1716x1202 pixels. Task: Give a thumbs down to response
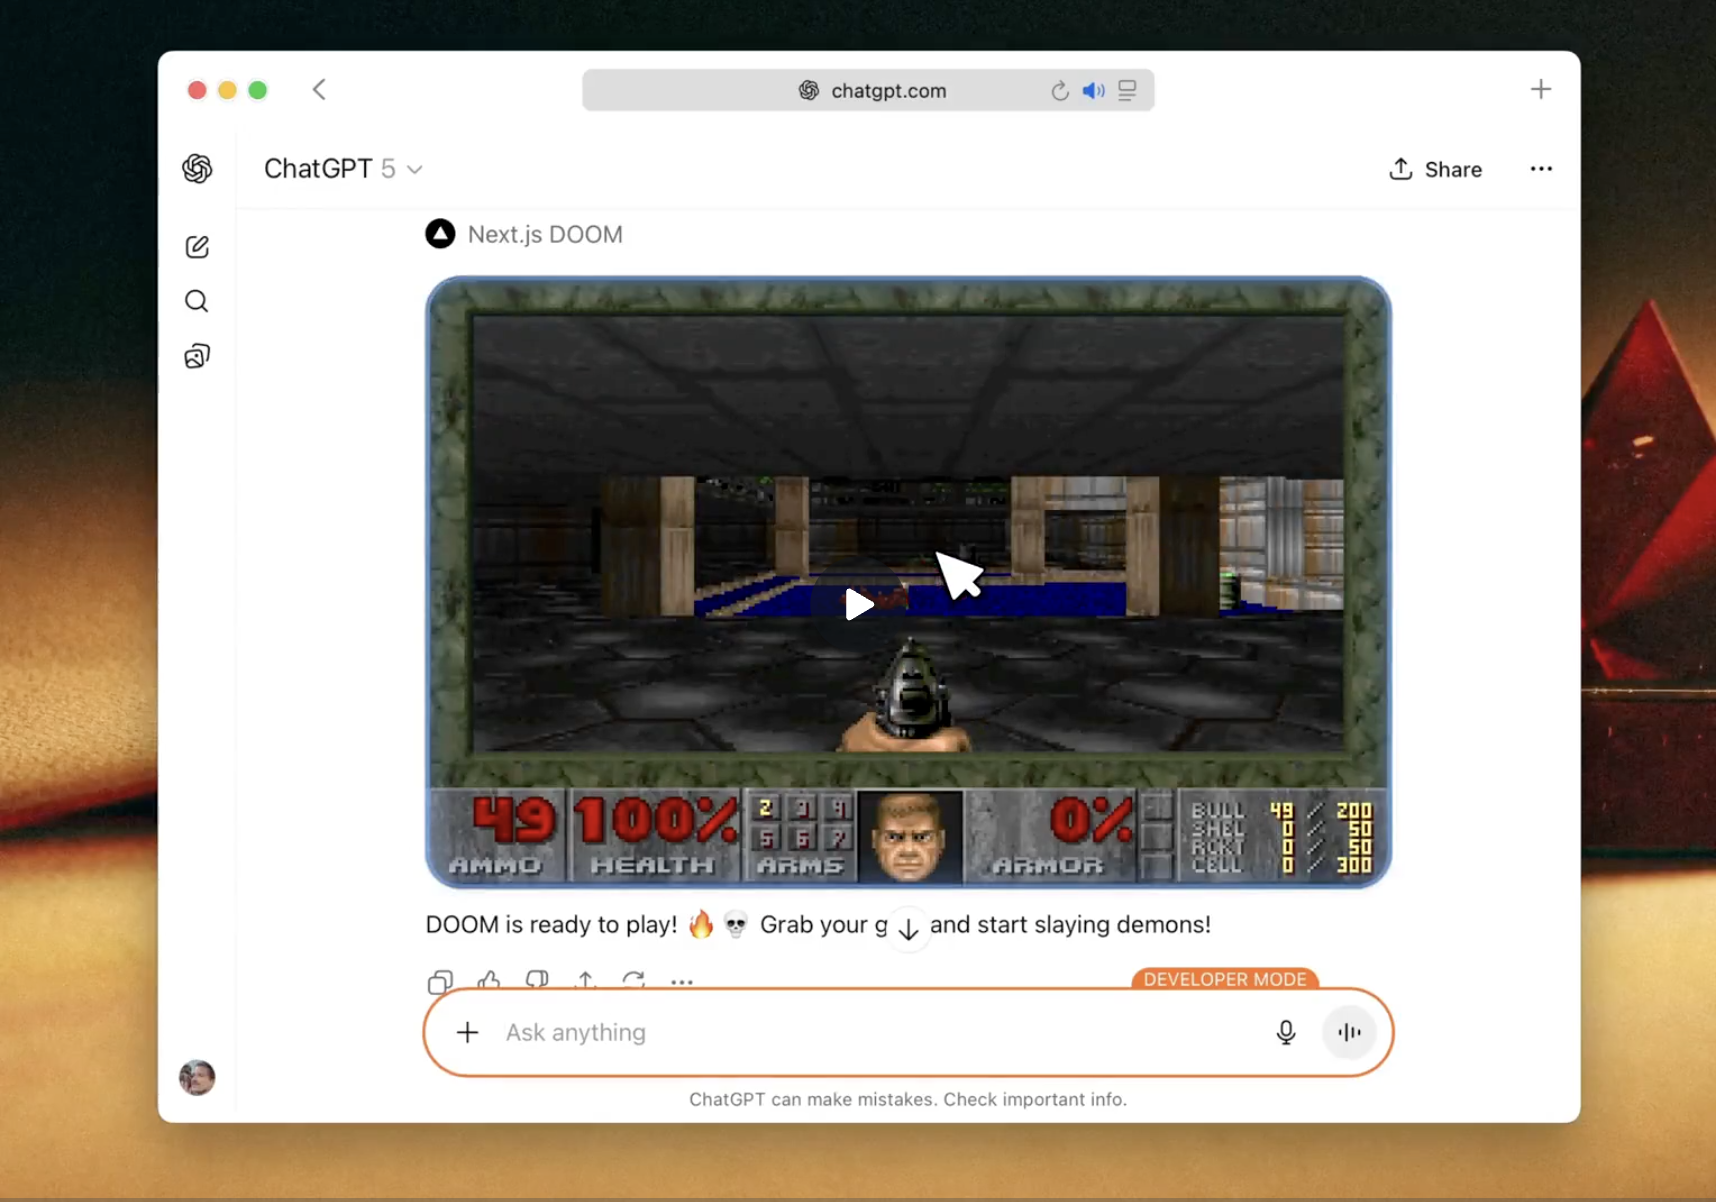pos(537,981)
